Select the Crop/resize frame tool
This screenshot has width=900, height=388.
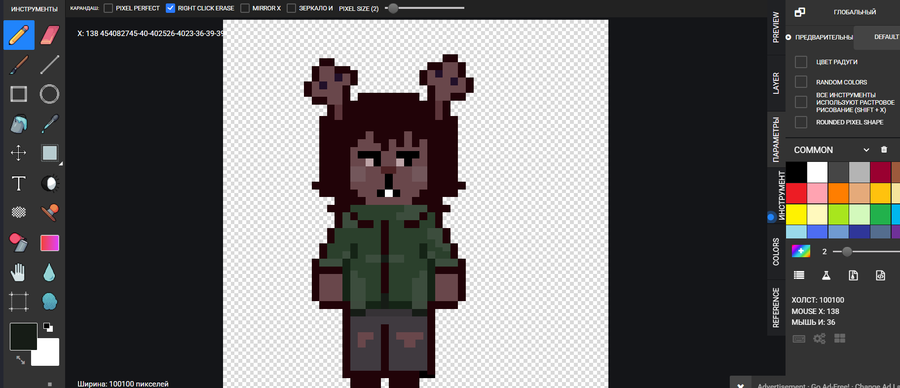19,301
